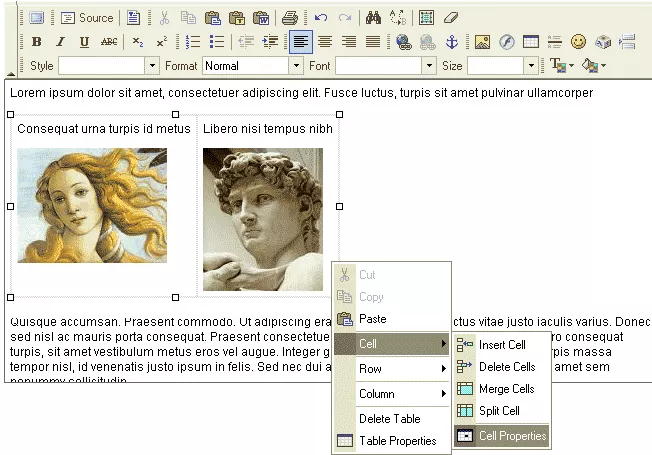Open the Replace tool icon

398,18
